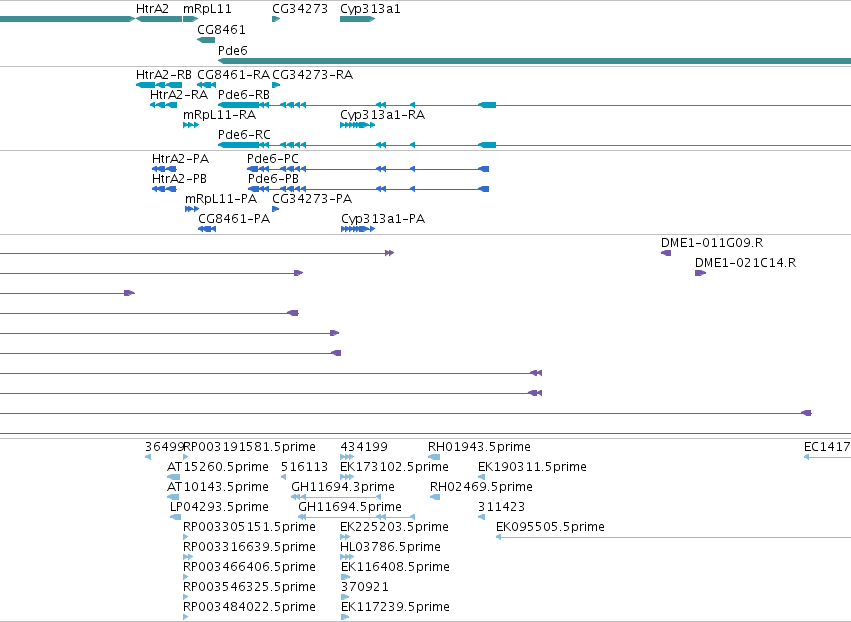
Task: Click the HtrA2-PA protein label
Action: click(180, 158)
